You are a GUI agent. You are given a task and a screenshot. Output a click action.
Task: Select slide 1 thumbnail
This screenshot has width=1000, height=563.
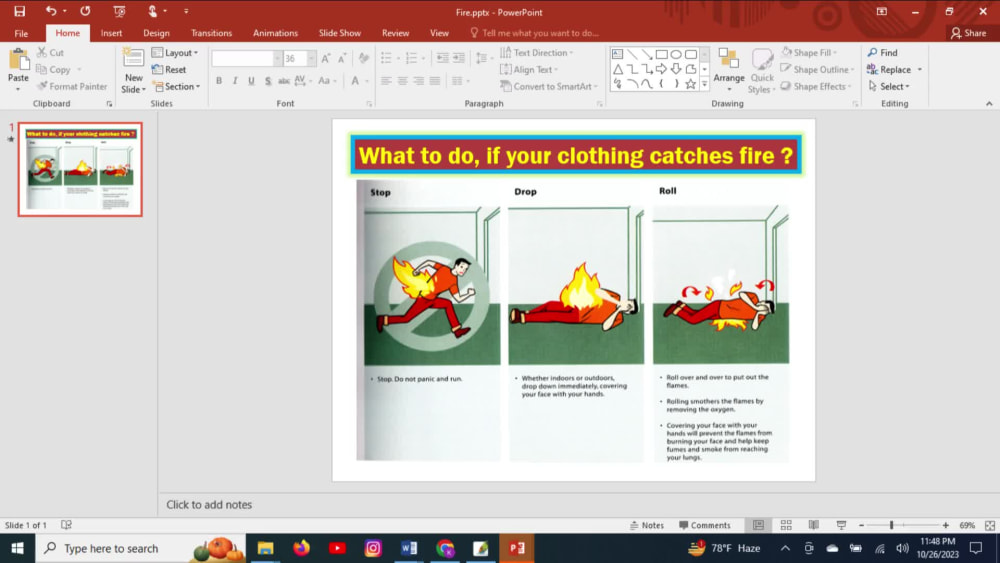(x=80, y=170)
